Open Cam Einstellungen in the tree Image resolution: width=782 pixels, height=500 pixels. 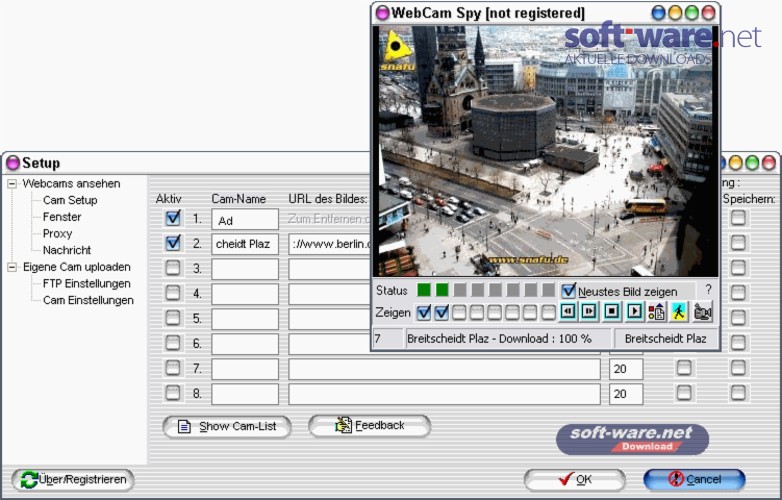(x=88, y=300)
